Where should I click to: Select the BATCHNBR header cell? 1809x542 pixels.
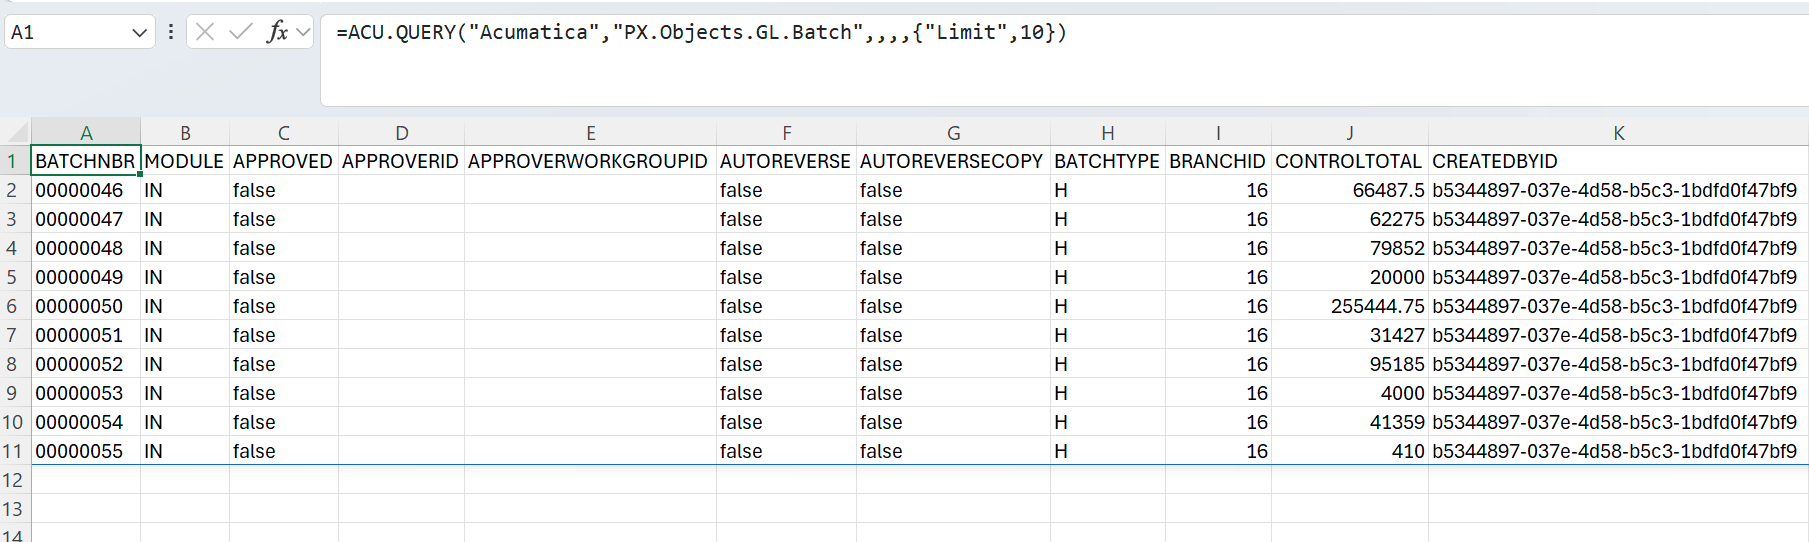click(x=85, y=161)
